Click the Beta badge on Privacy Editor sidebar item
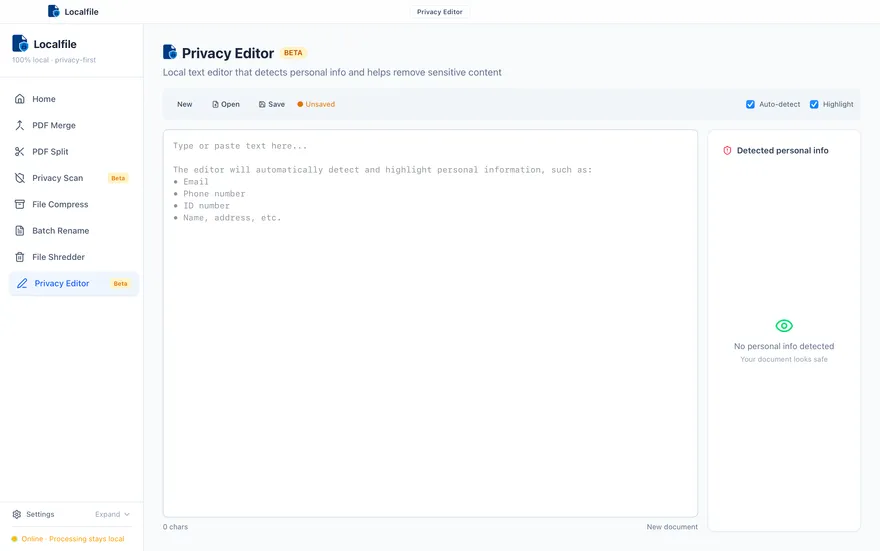Screen dimensions: 880x551 coord(120,283)
